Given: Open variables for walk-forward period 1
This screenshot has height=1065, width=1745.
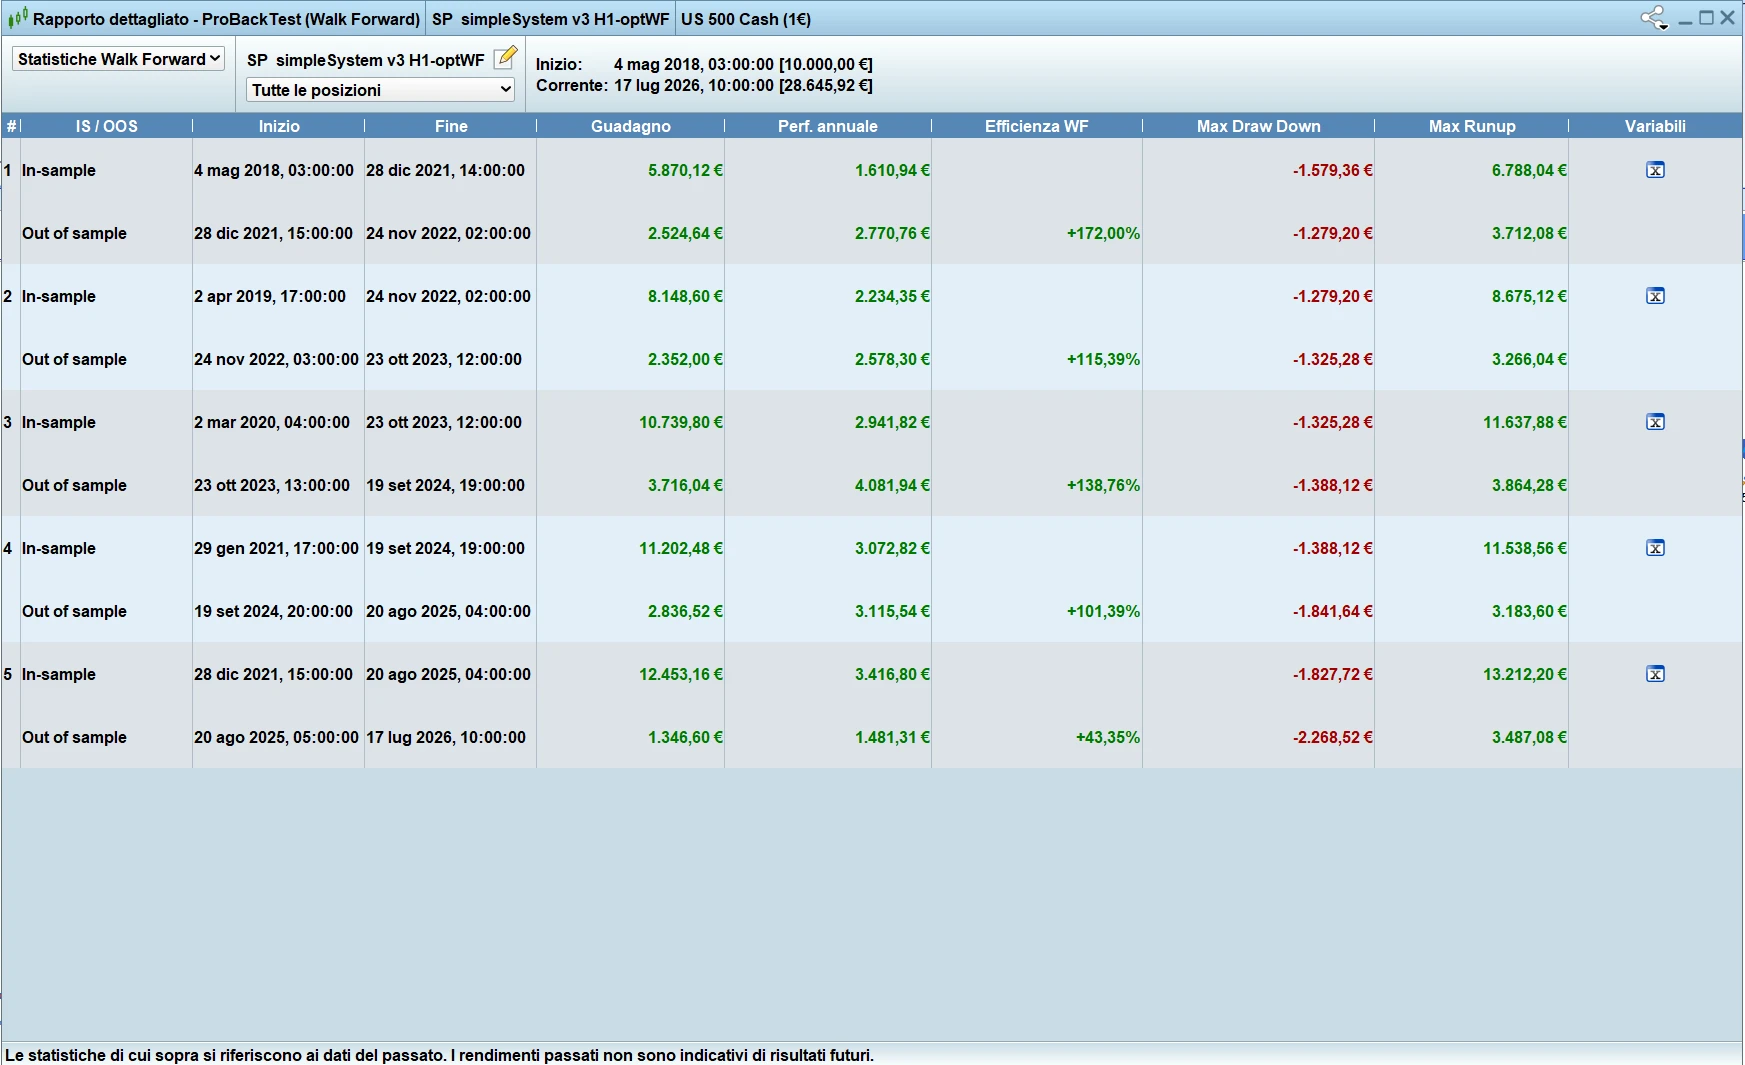Looking at the screenshot, I should 1655,170.
